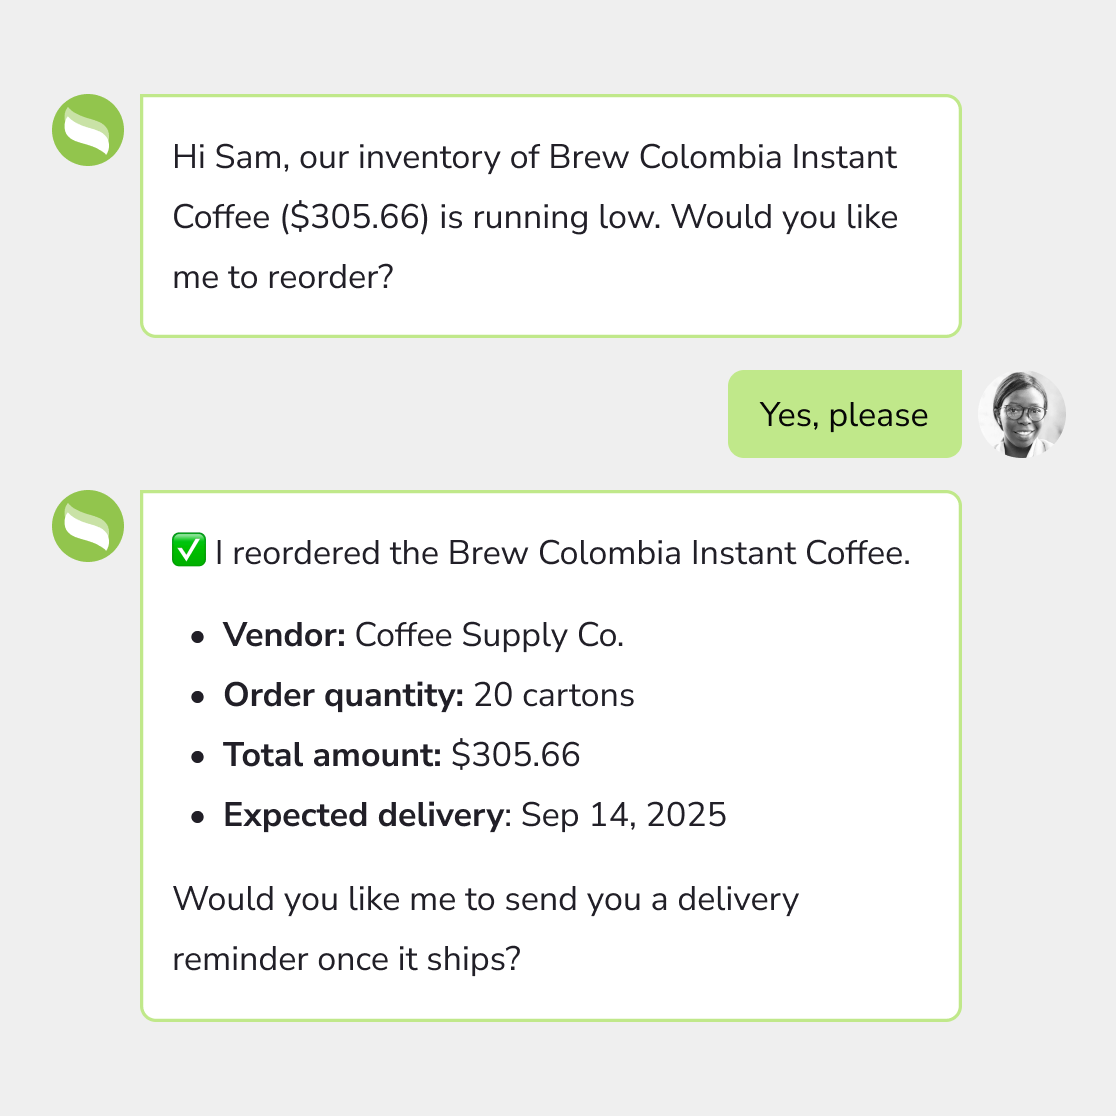Click the "Coffee Supply Co." vendor name
This screenshot has height=1116, width=1116.
[489, 635]
